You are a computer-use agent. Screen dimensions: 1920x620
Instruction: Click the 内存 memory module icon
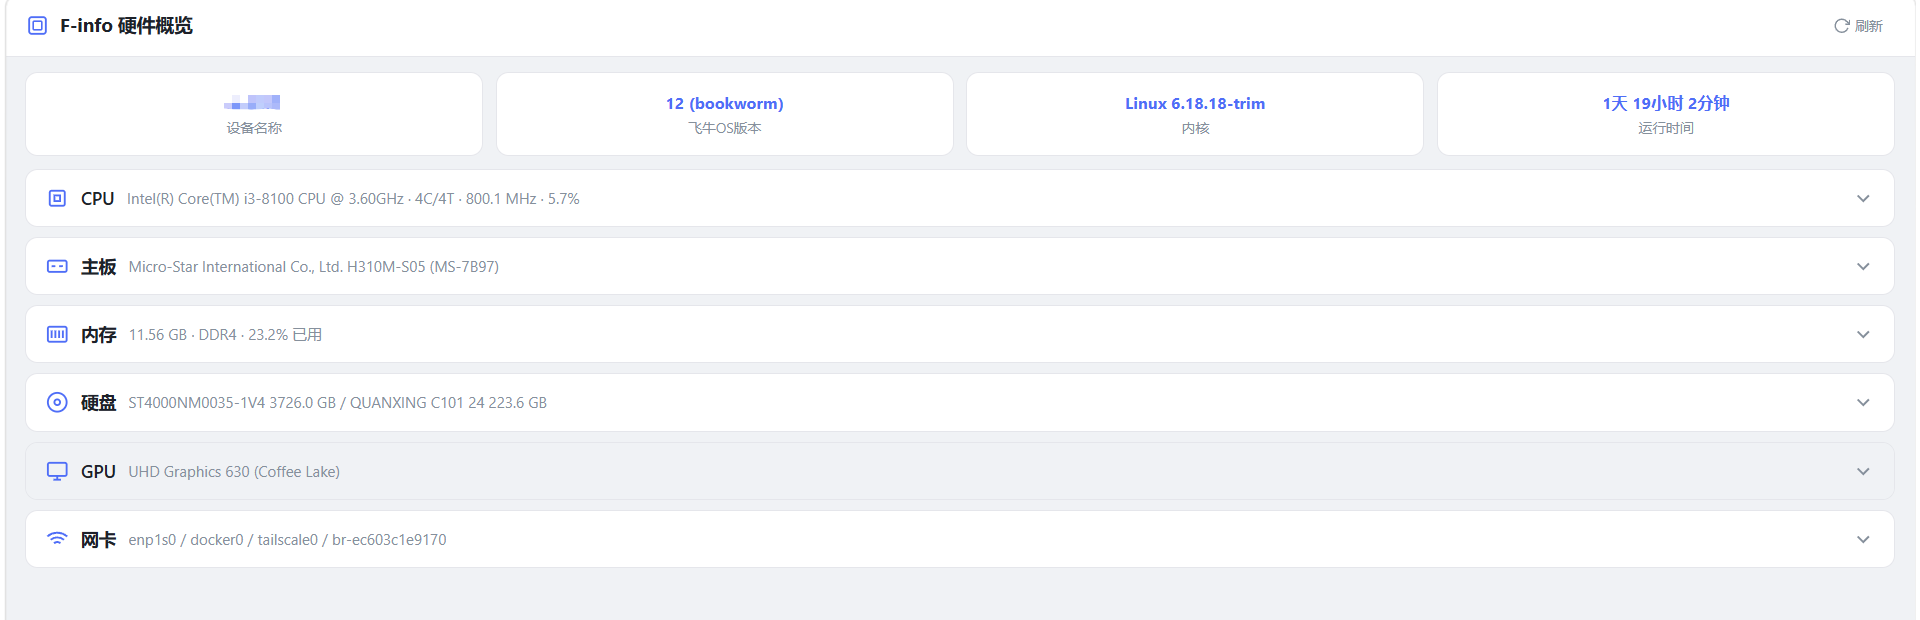click(x=57, y=334)
